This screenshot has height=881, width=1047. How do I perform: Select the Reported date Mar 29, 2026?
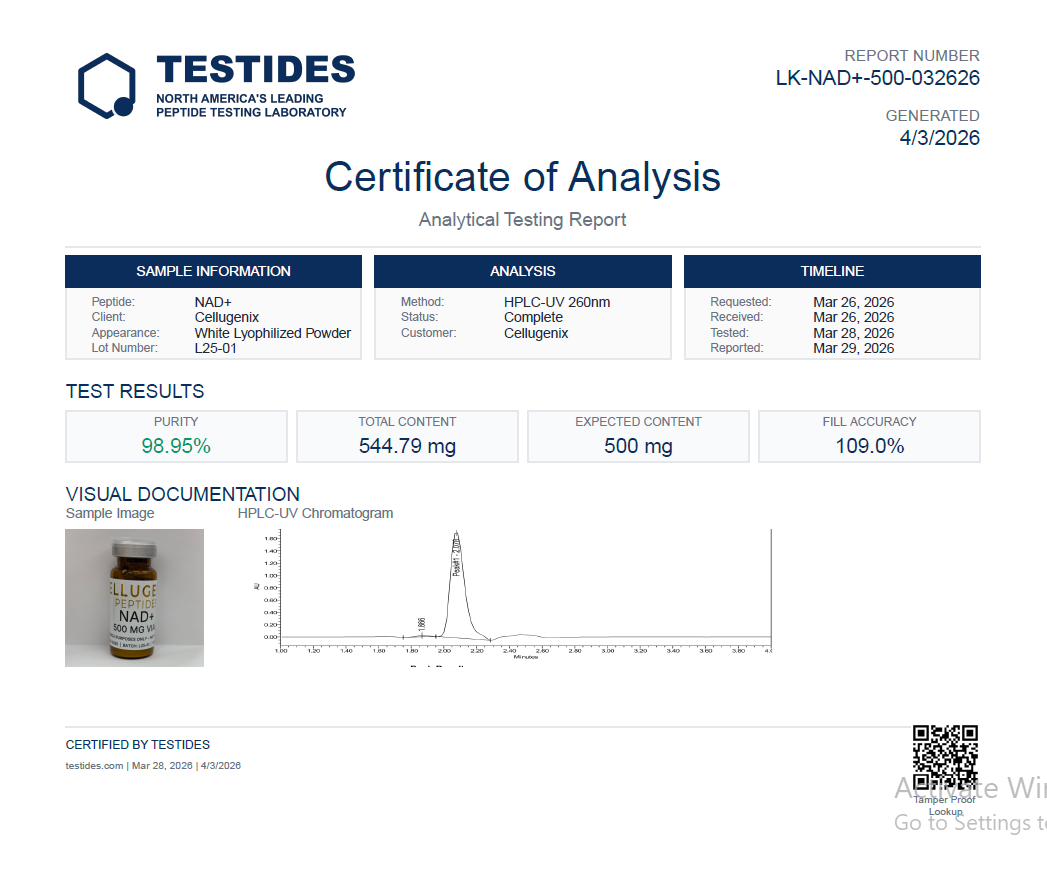coord(853,348)
